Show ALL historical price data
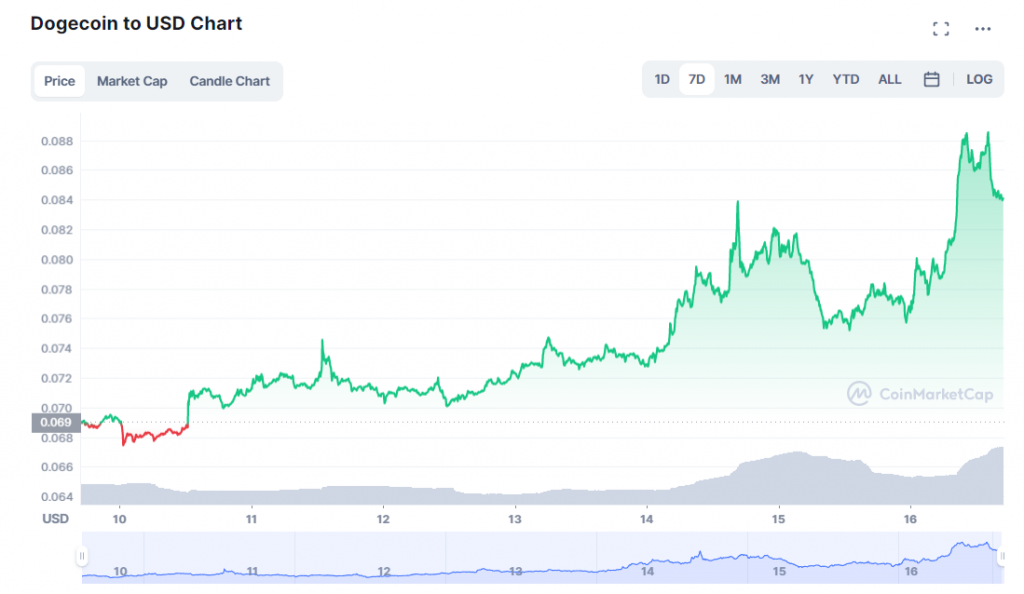The image size is (1024, 594). (x=889, y=78)
